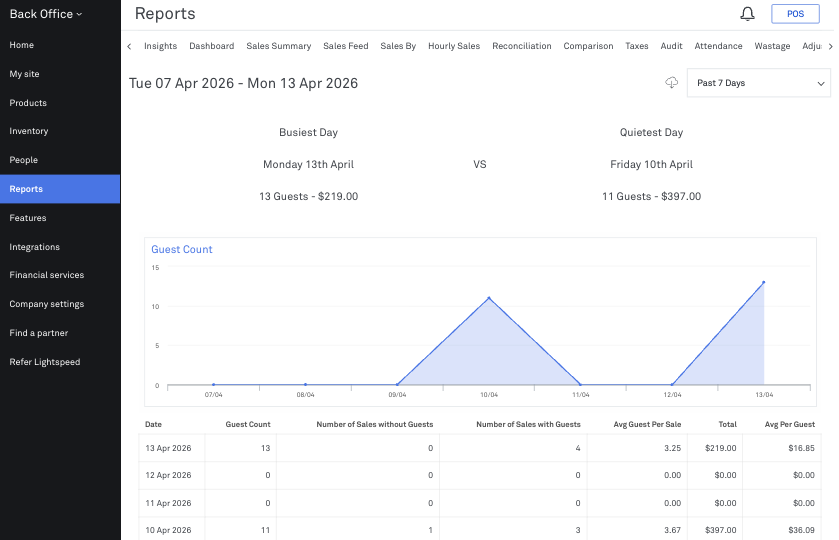Open the Audit tab

tap(671, 46)
